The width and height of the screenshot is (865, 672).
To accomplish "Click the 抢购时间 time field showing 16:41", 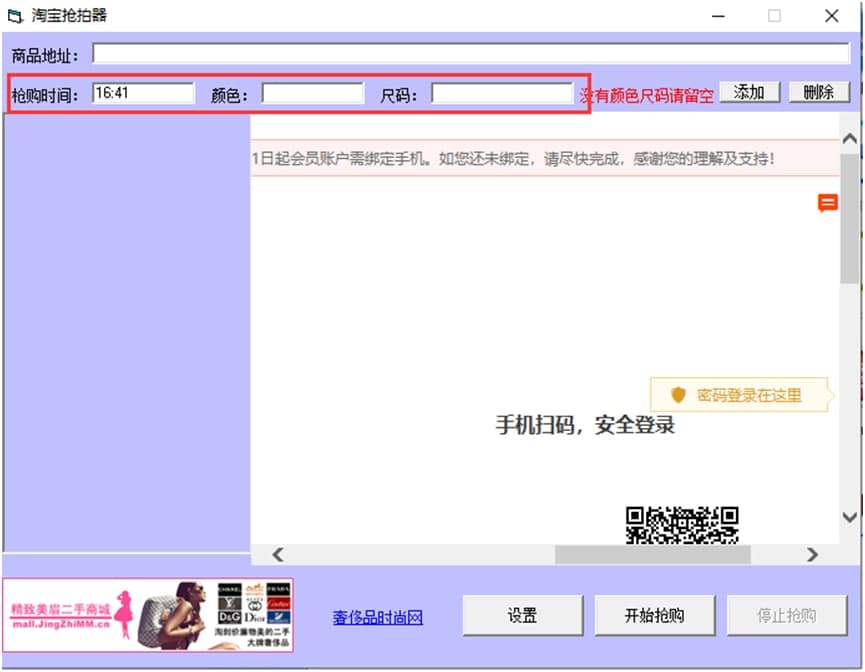I will pos(143,93).
